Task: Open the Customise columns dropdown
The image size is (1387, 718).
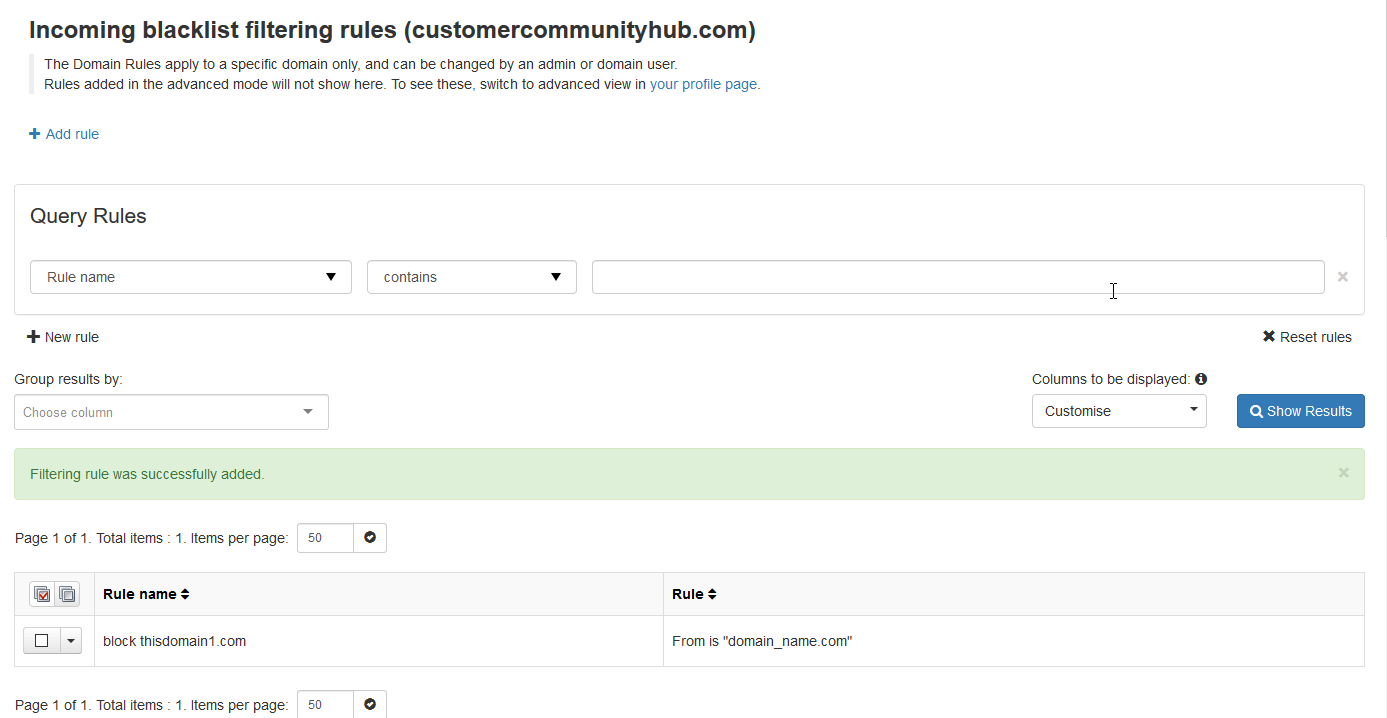Action: pos(1119,411)
